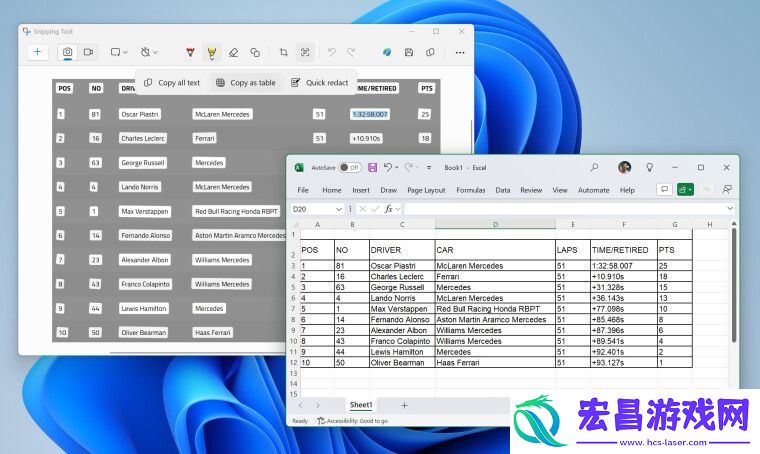Open Snipping Tool See more menu
Screen dimensions: 760x454
pos(460,52)
